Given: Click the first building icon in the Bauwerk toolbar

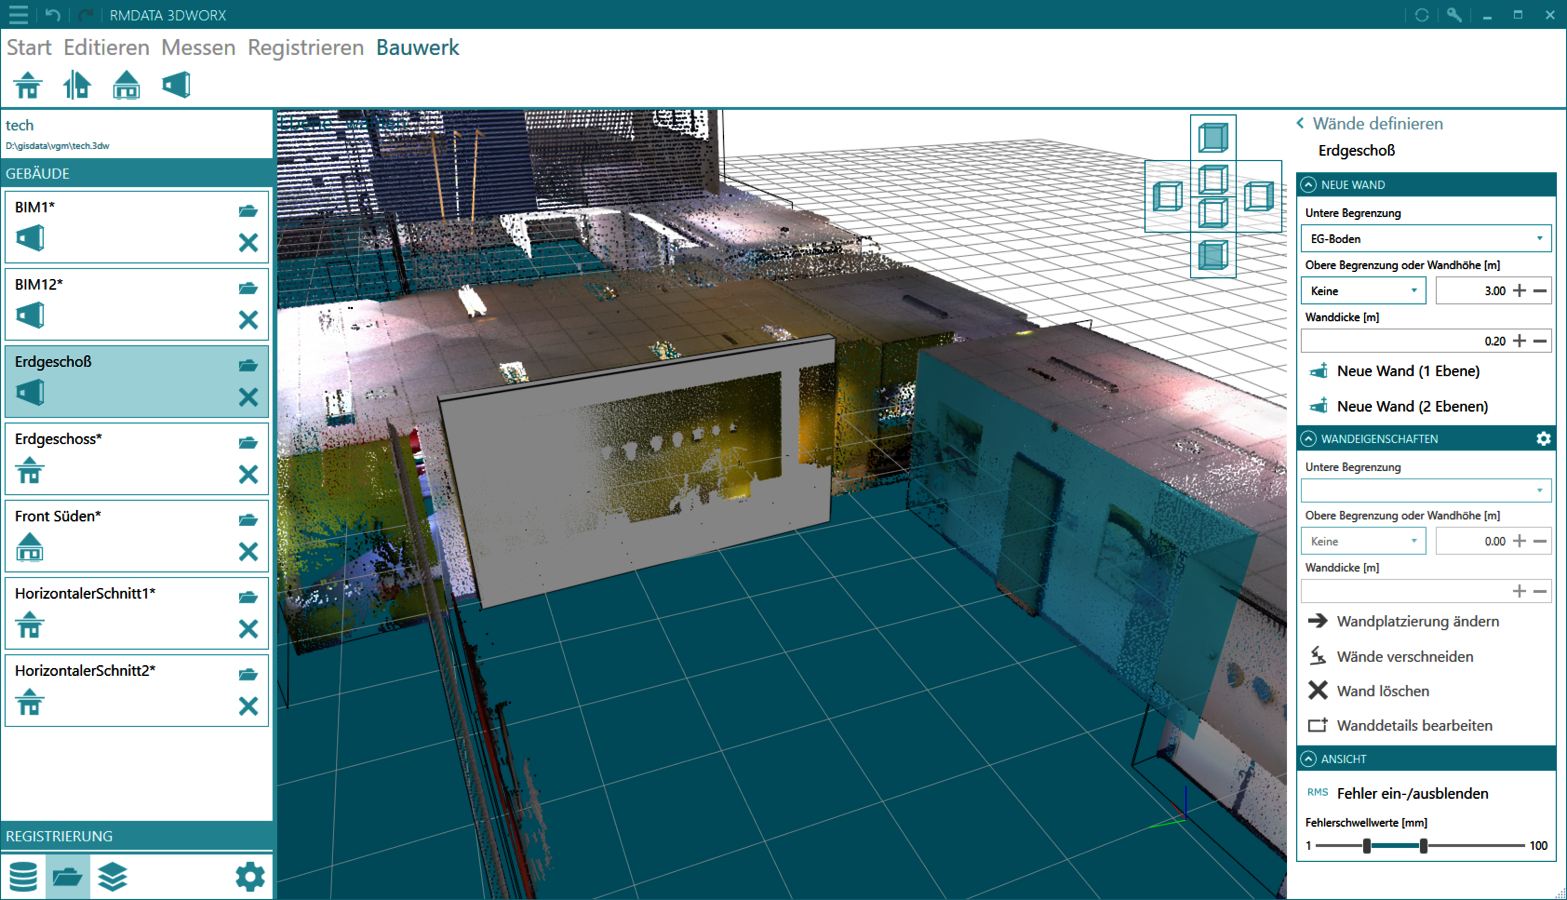Looking at the screenshot, I should pos(28,86).
